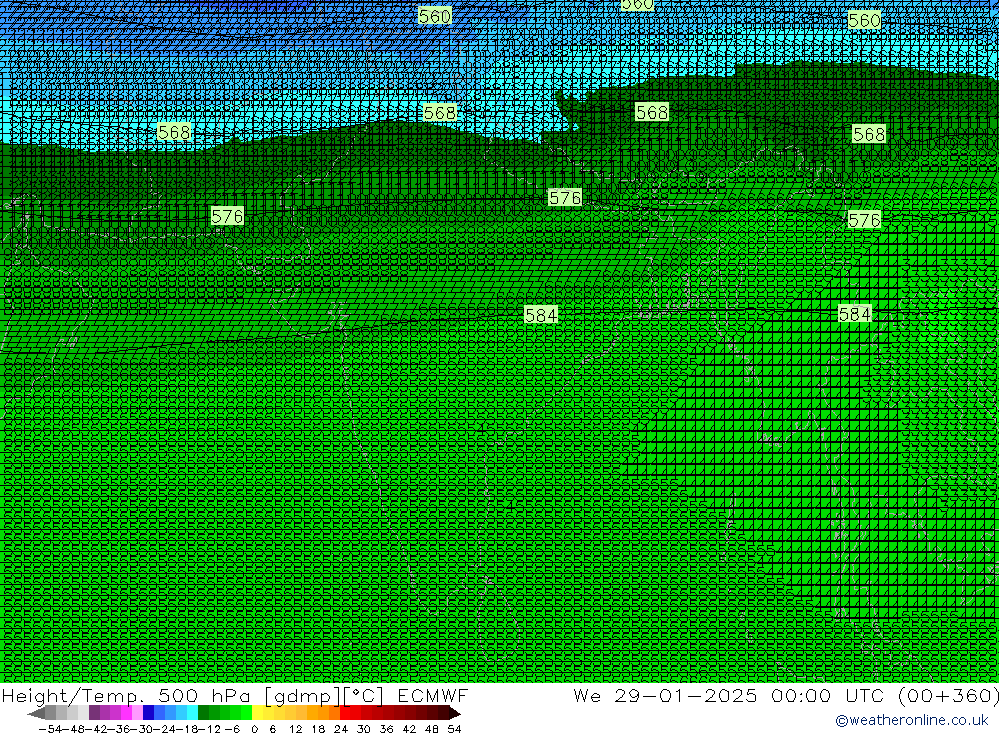The width and height of the screenshot is (1000, 733).
Task: Click the '-54' legend value
Action: tap(50, 729)
